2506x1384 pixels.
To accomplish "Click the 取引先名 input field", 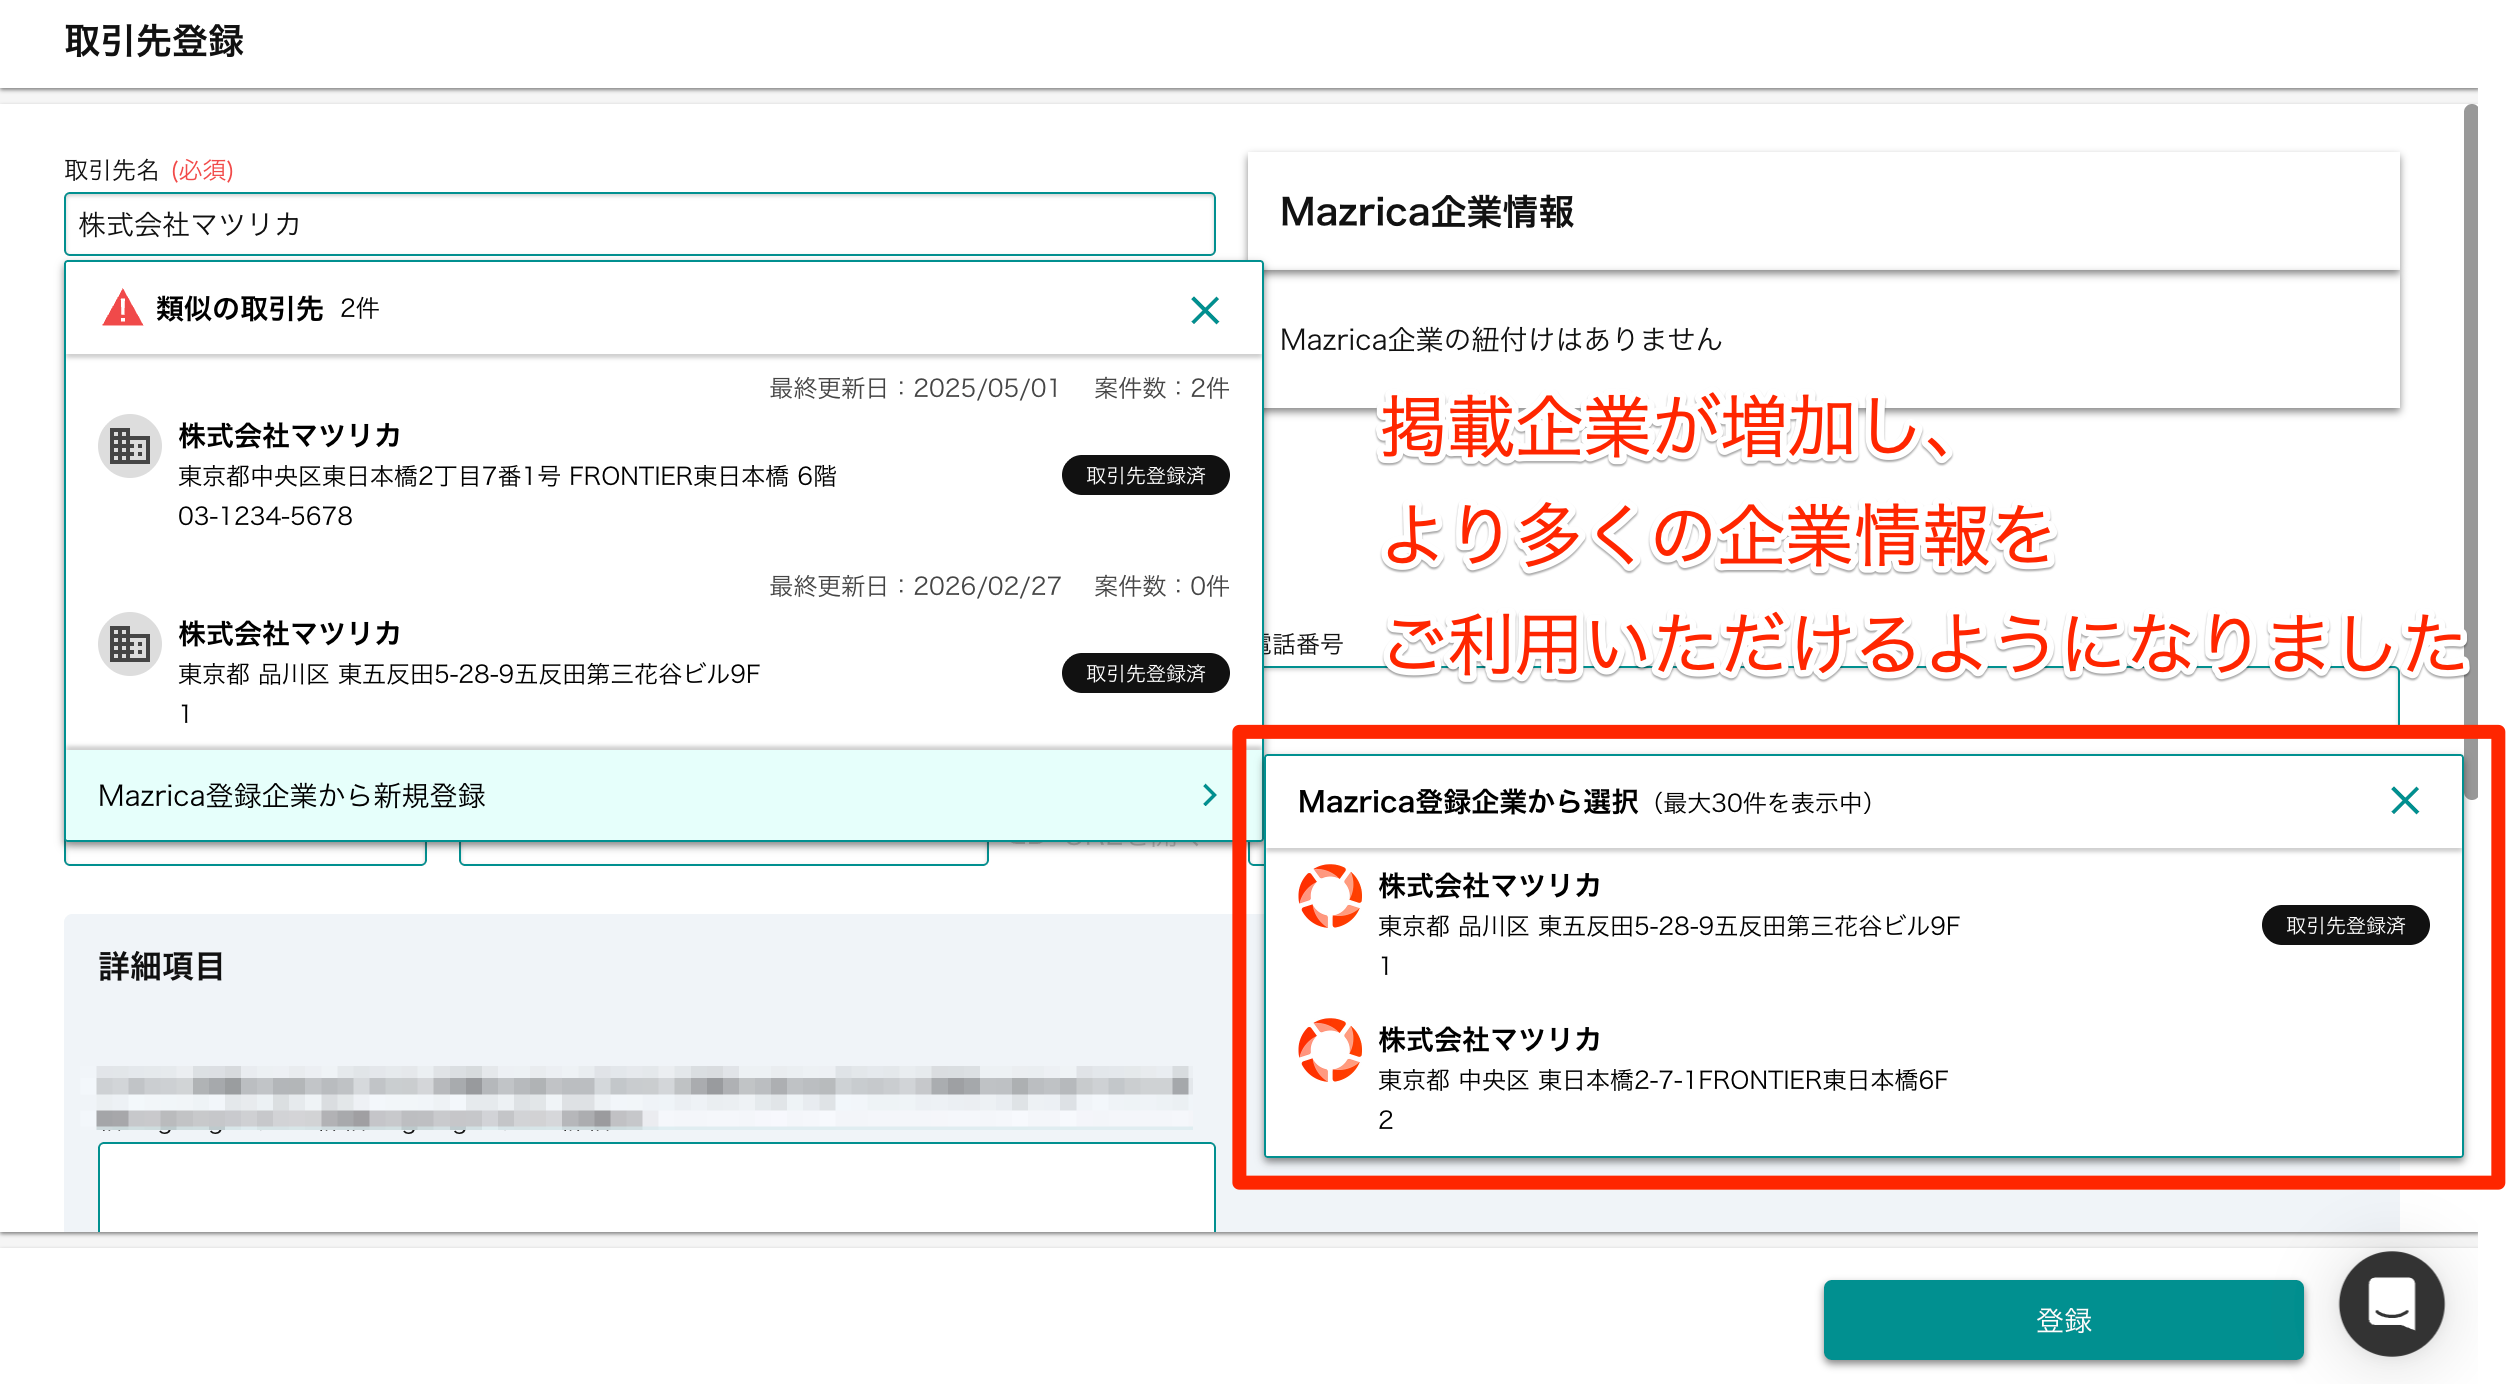I will (x=640, y=224).
